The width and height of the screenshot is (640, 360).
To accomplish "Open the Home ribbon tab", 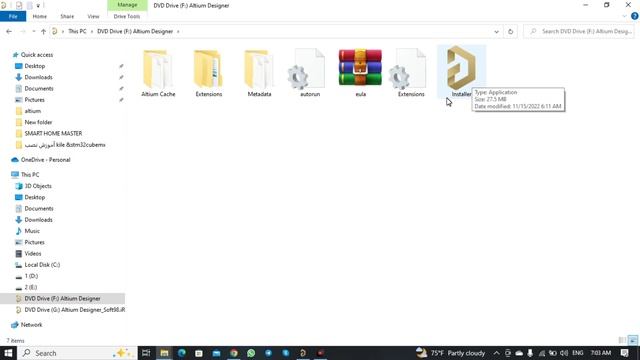I will (40, 16).
